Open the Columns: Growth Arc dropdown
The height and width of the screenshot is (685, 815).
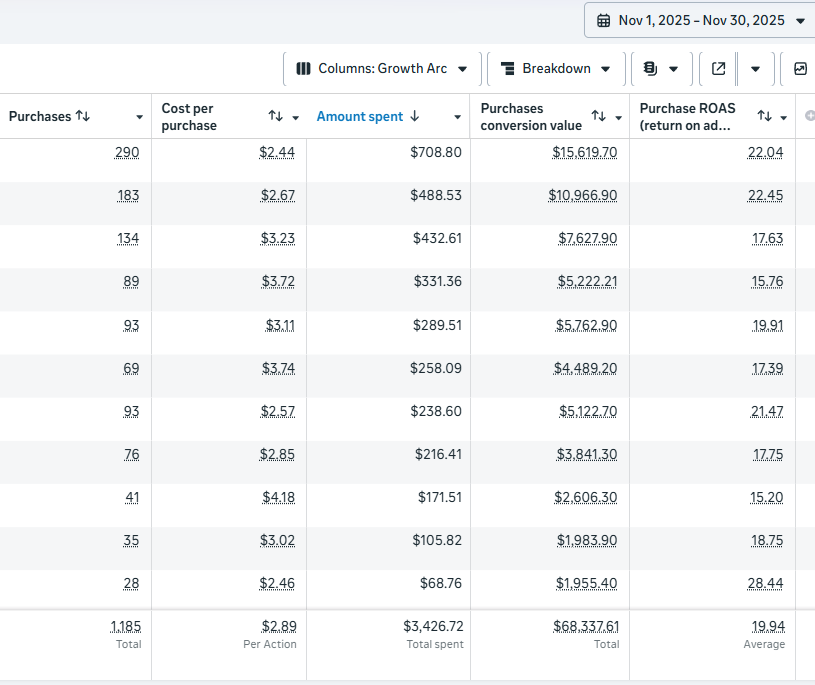[382, 69]
